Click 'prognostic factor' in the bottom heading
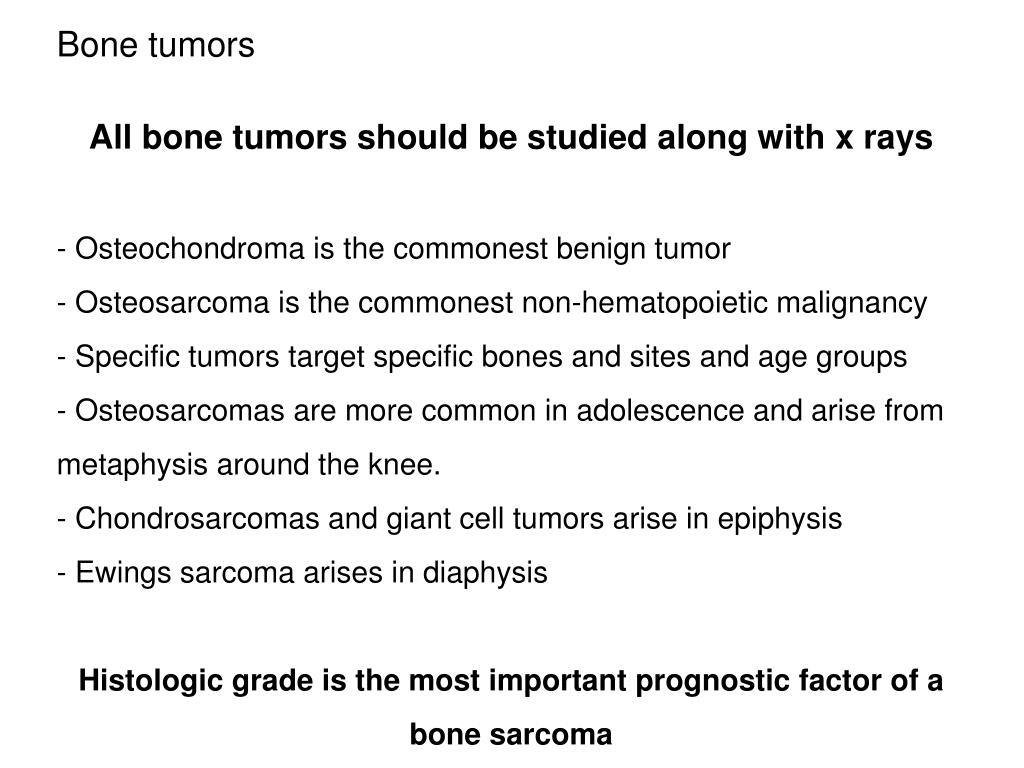Image resolution: width=1024 pixels, height=768 pixels. coord(758,681)
